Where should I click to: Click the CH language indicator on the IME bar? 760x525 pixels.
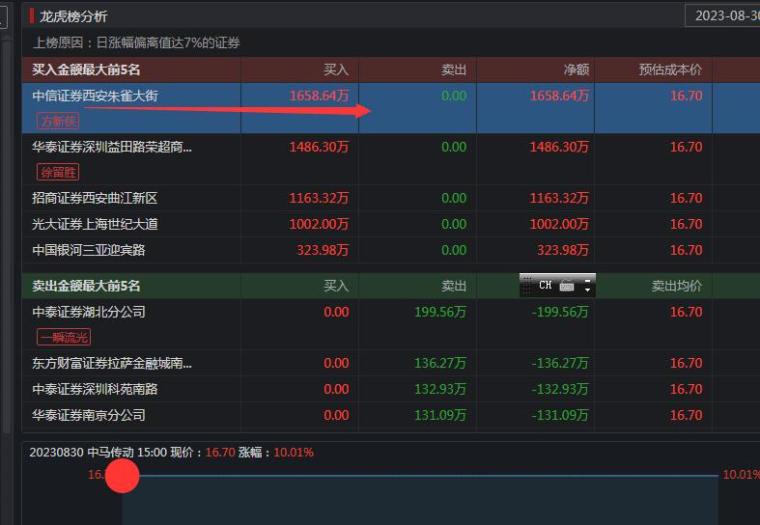(545, 285)
